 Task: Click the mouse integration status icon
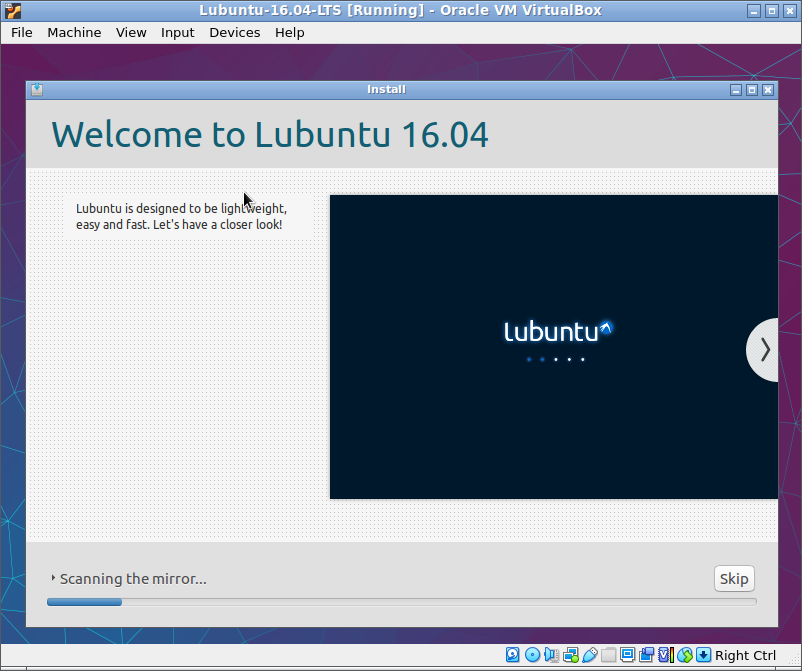[x=685, y=655]
